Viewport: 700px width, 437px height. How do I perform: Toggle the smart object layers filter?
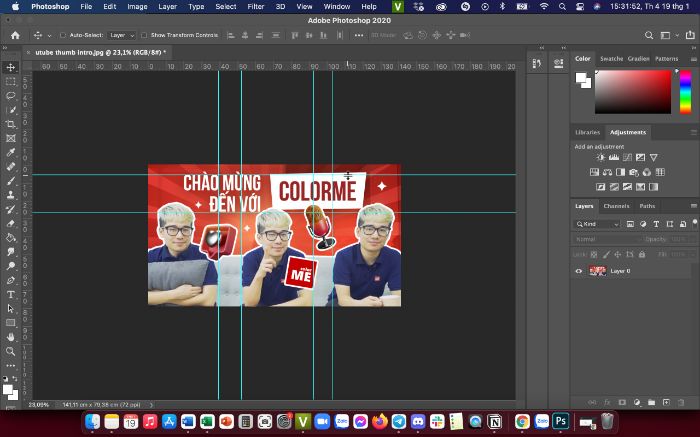[683, 224]
